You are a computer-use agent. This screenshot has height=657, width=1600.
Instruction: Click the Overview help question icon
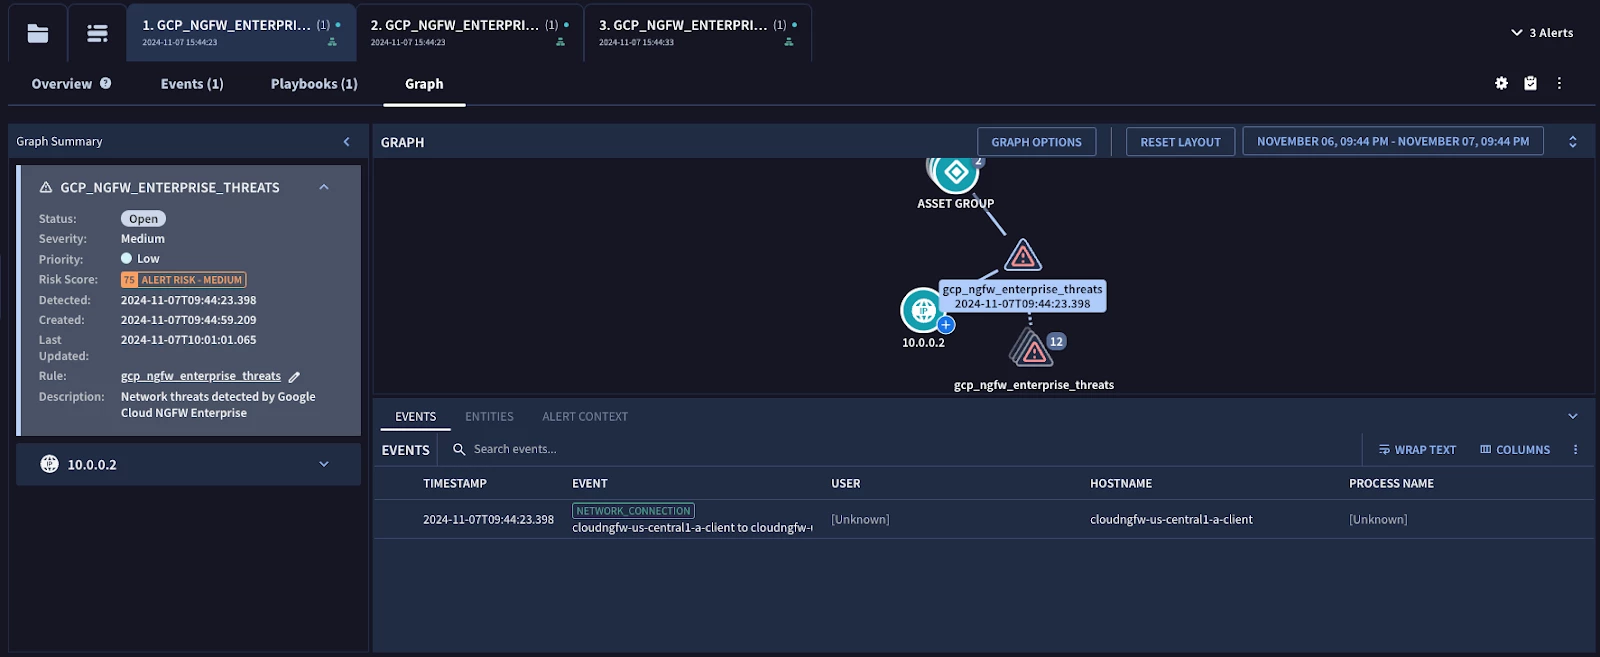(105, 84)
